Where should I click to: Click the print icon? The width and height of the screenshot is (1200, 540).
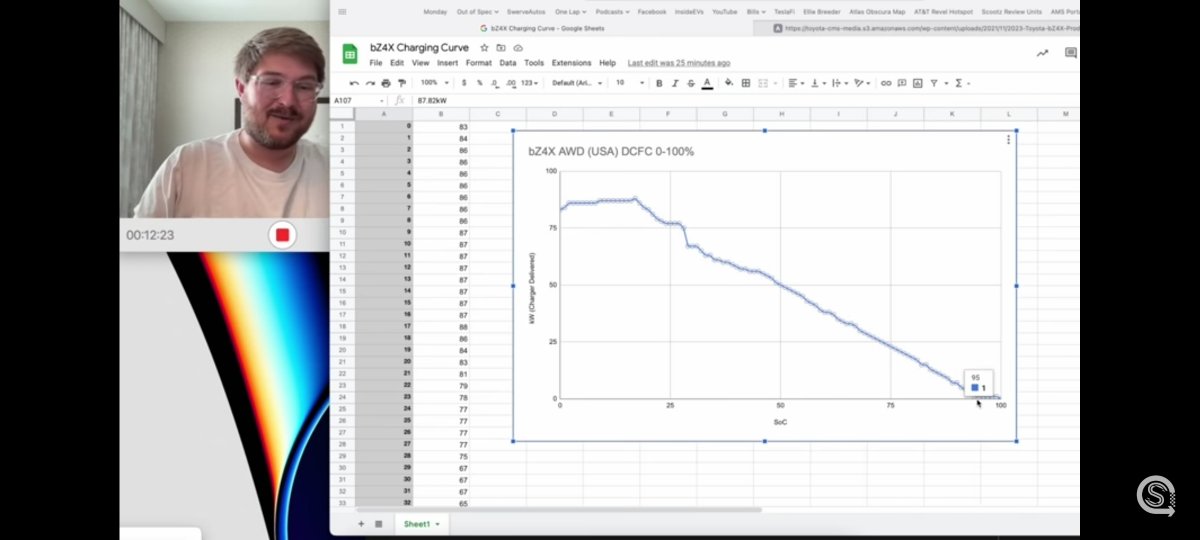[x=386, y=83]
